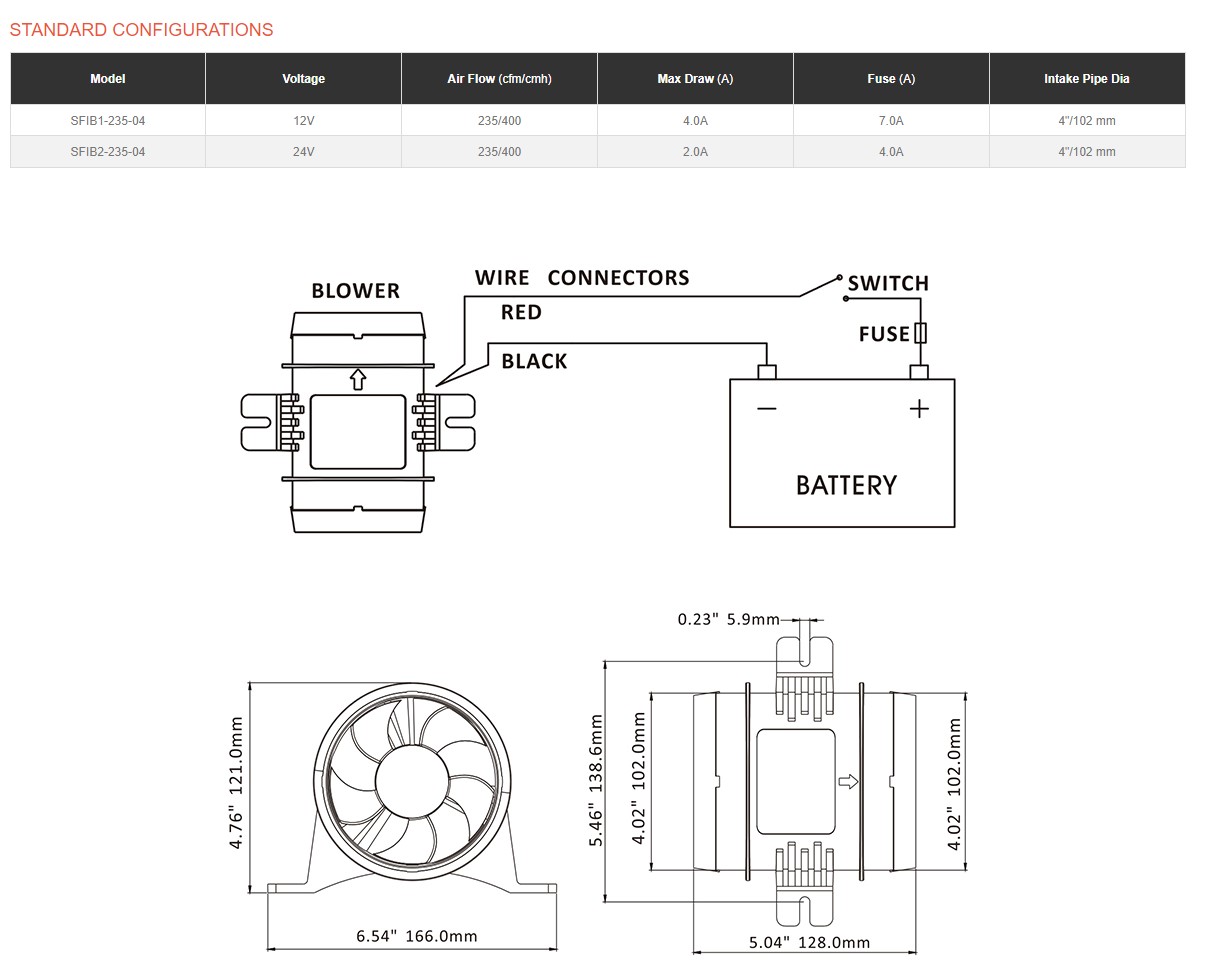Select model SFIB1-235-04 cell
This screenshot has height=965, width=1217.
[x=108, y=121]
